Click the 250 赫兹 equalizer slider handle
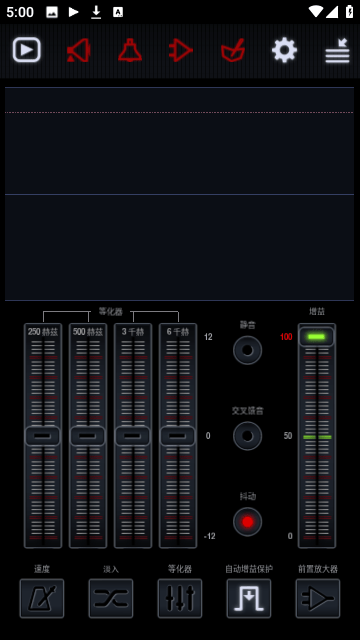Image resolution: width=360 pixels, height=640 pixels. pyautogui.click(x=43, y=436)
